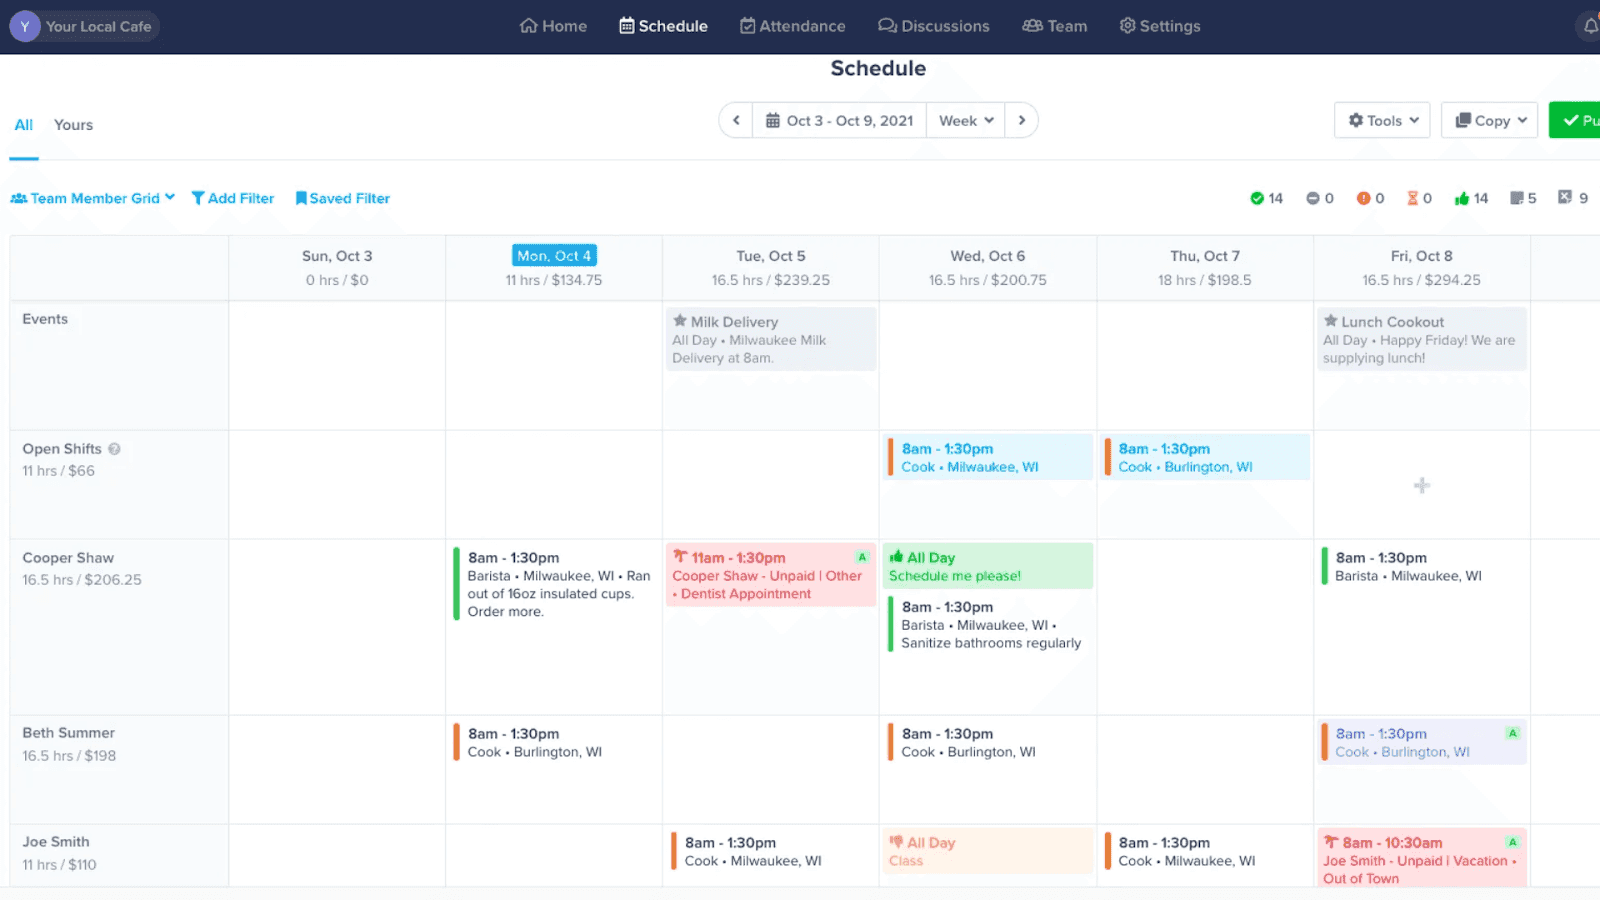Screen dimensions: 1600x900
Task: Click the Saved Filter bookmark option
Action: click(x=342, y=197)
